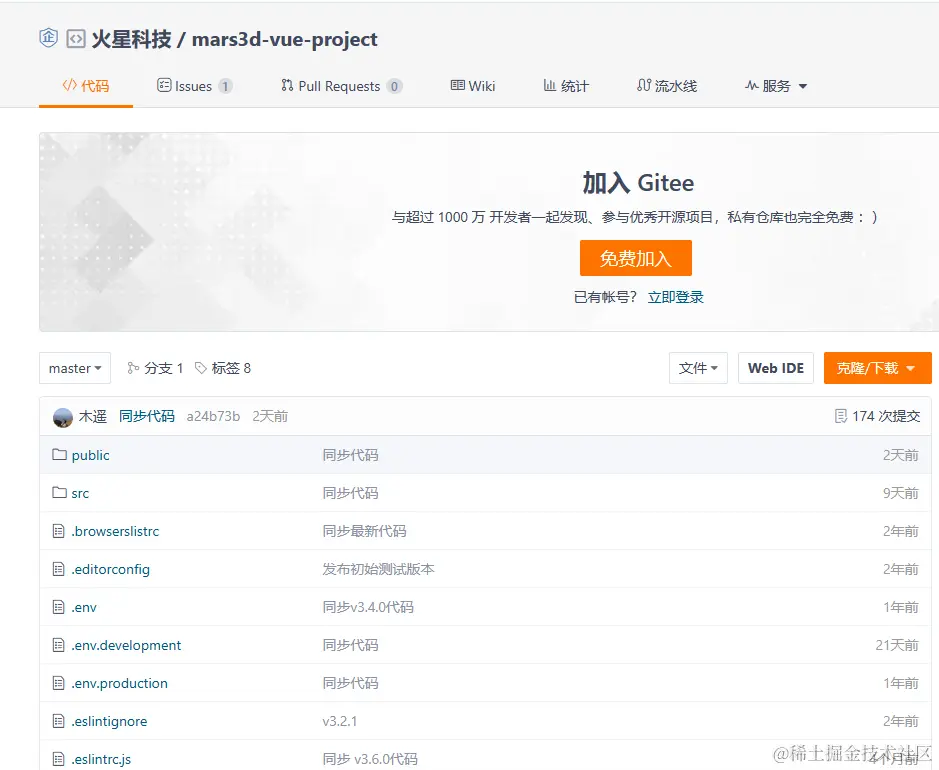
Task: Click the enterprise badge icon before 火星科技
Action: click(49, 38)
